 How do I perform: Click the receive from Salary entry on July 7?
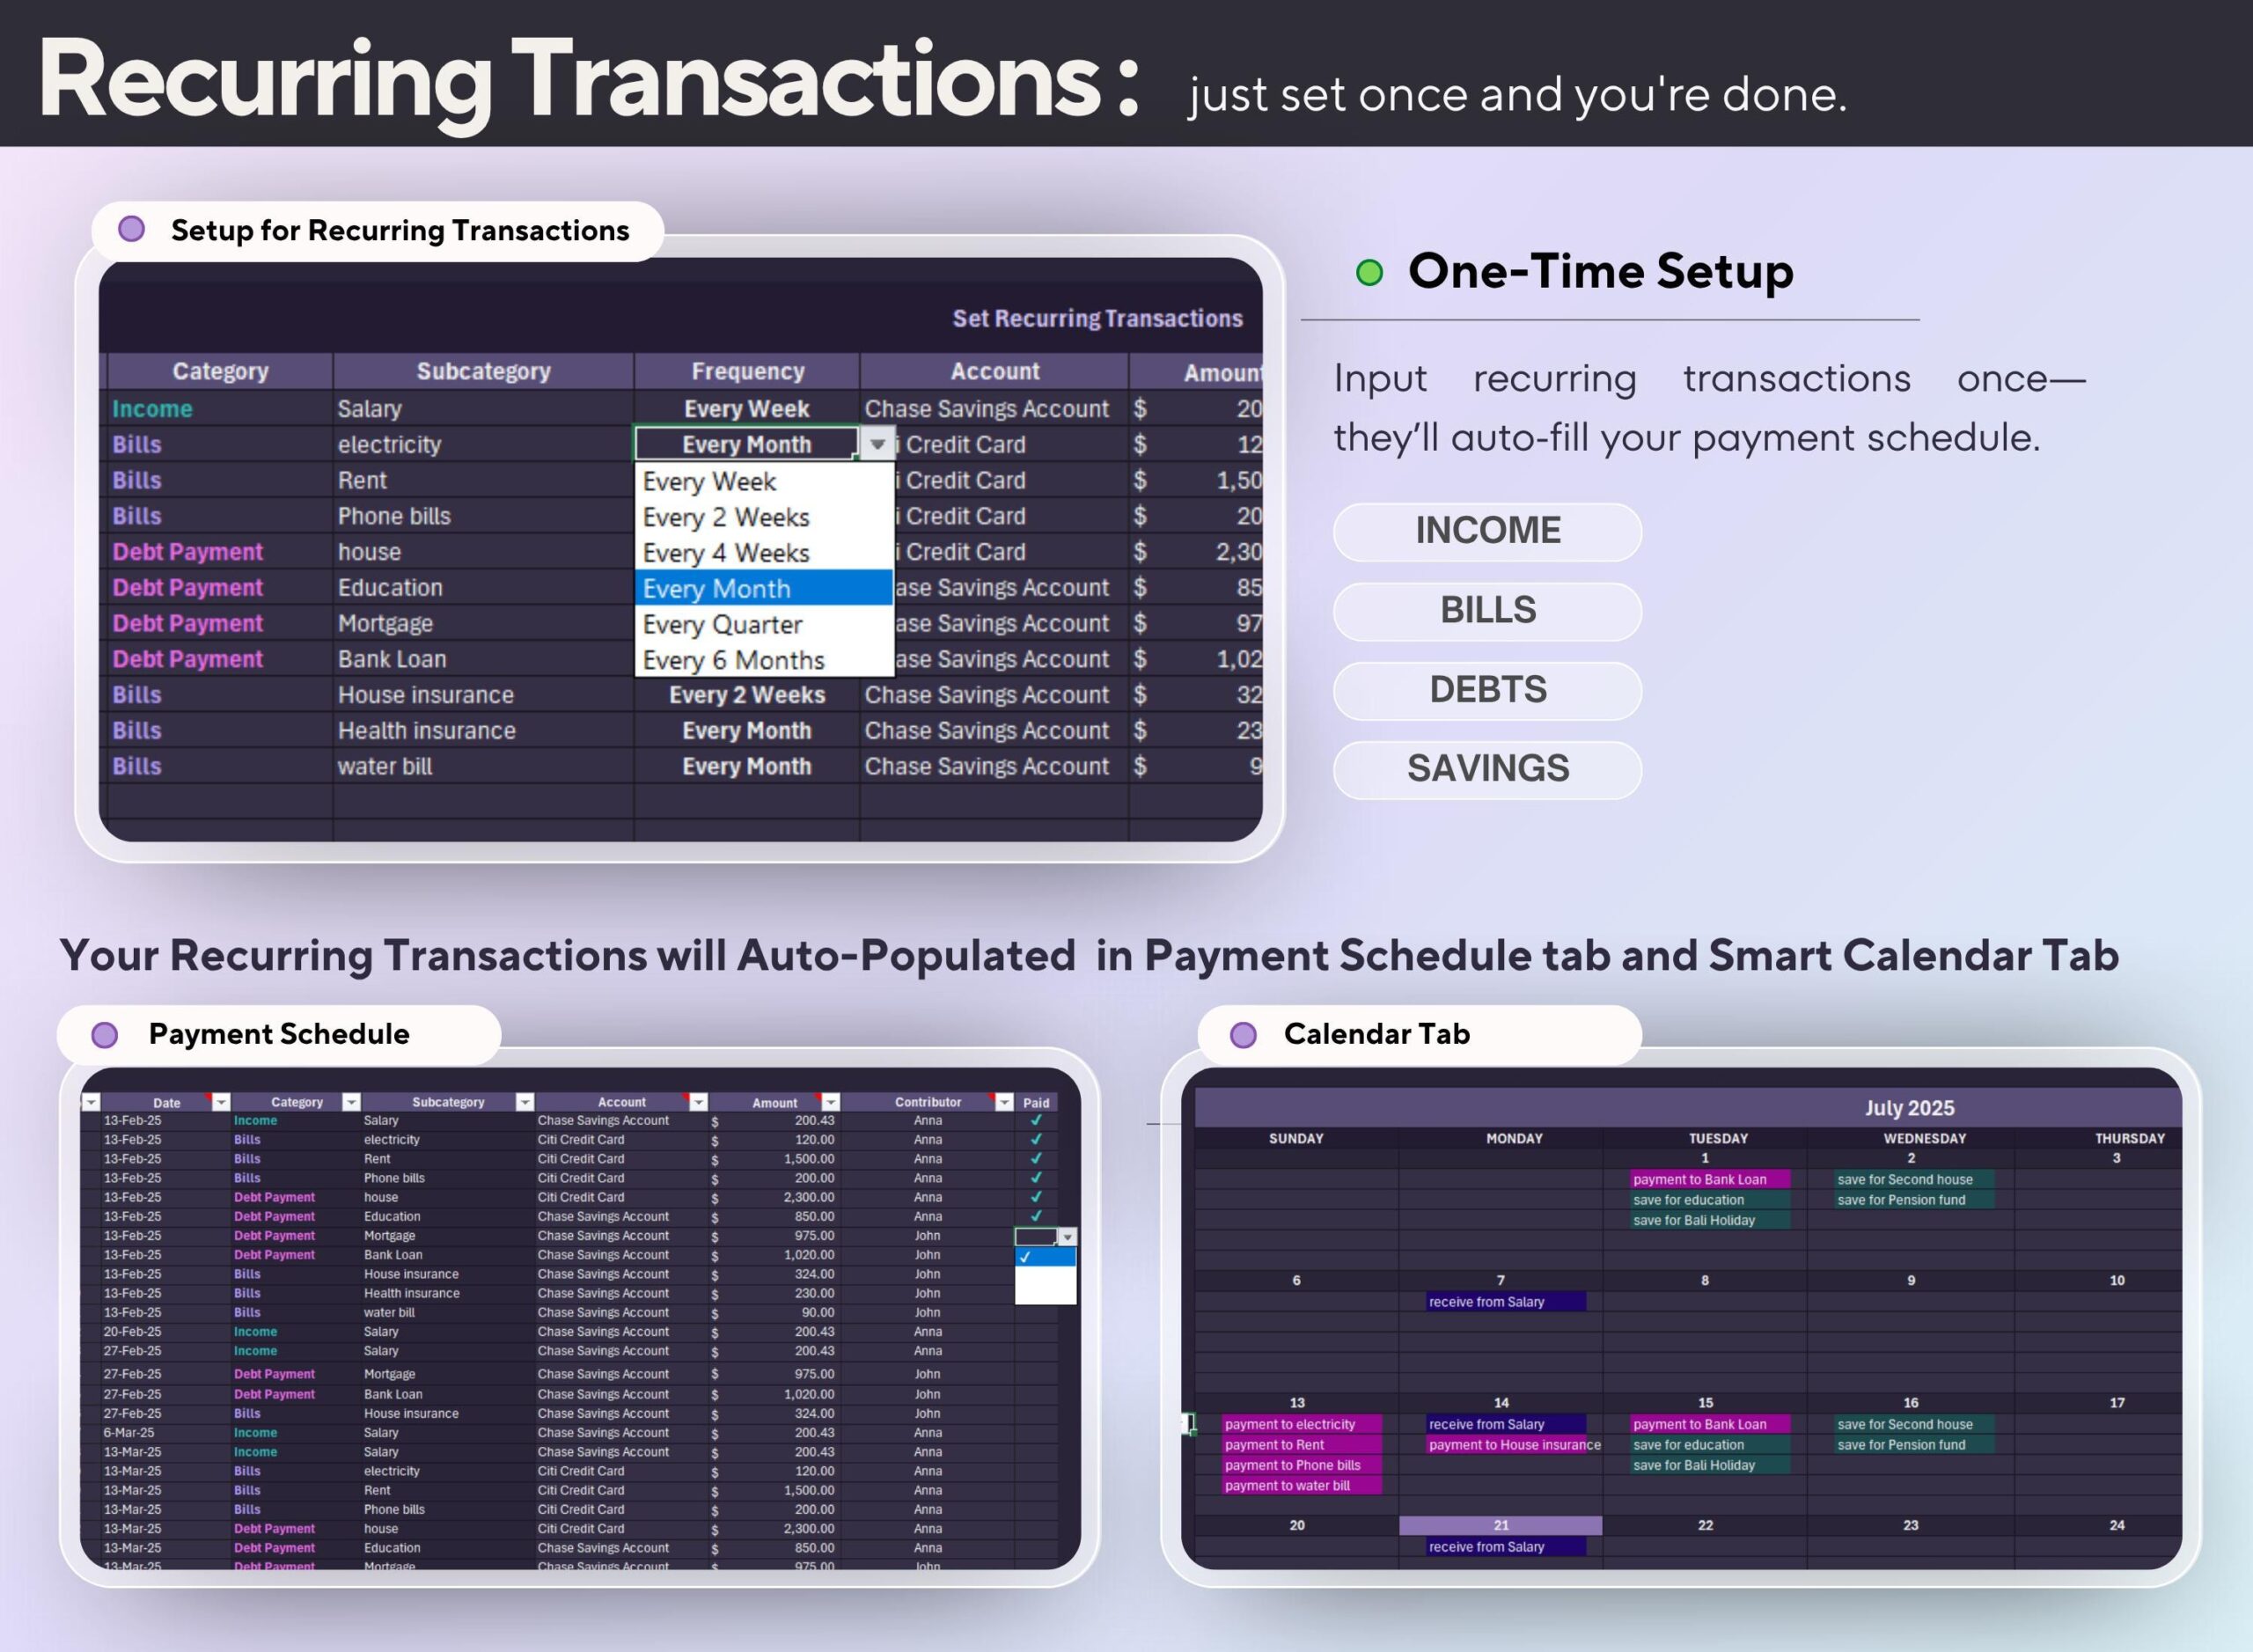[x=1505, y=1301]
